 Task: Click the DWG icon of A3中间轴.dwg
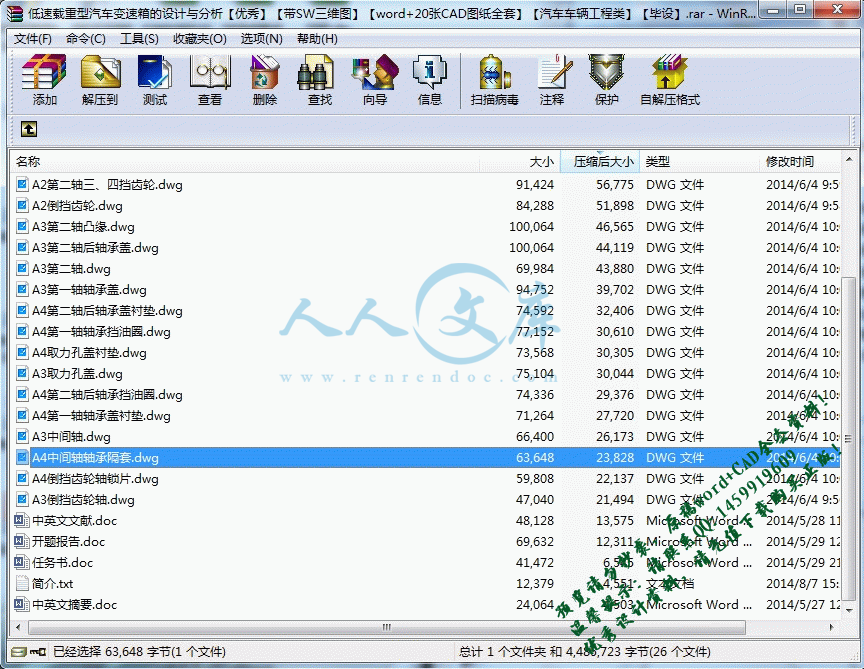tap(22, 436)
